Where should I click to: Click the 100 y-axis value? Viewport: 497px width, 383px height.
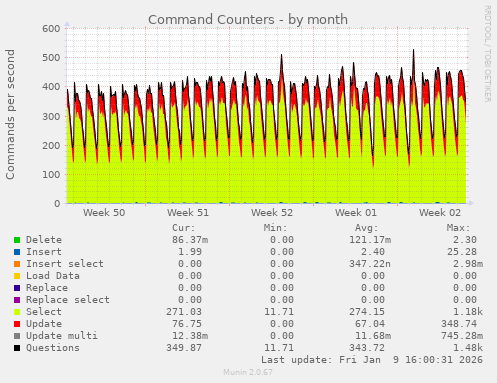51,175
